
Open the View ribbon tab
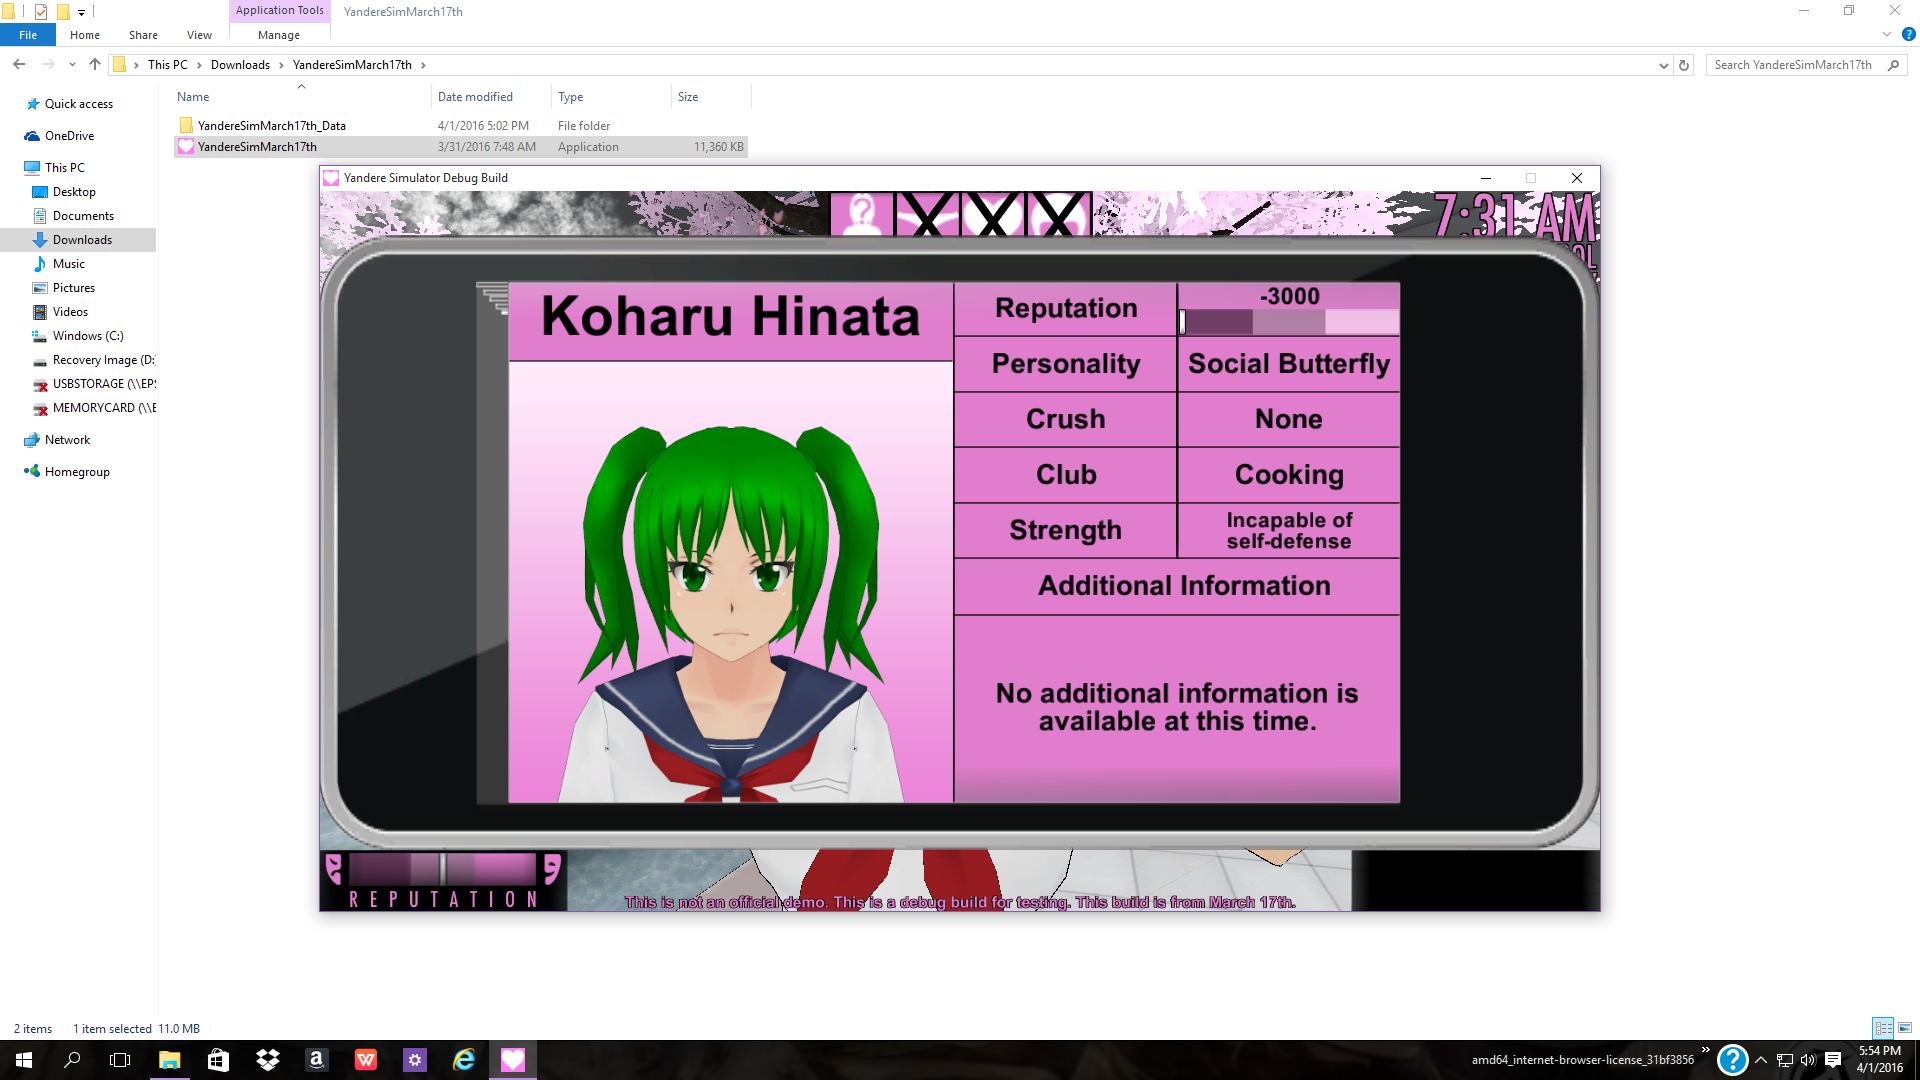(x=199, y=35)
